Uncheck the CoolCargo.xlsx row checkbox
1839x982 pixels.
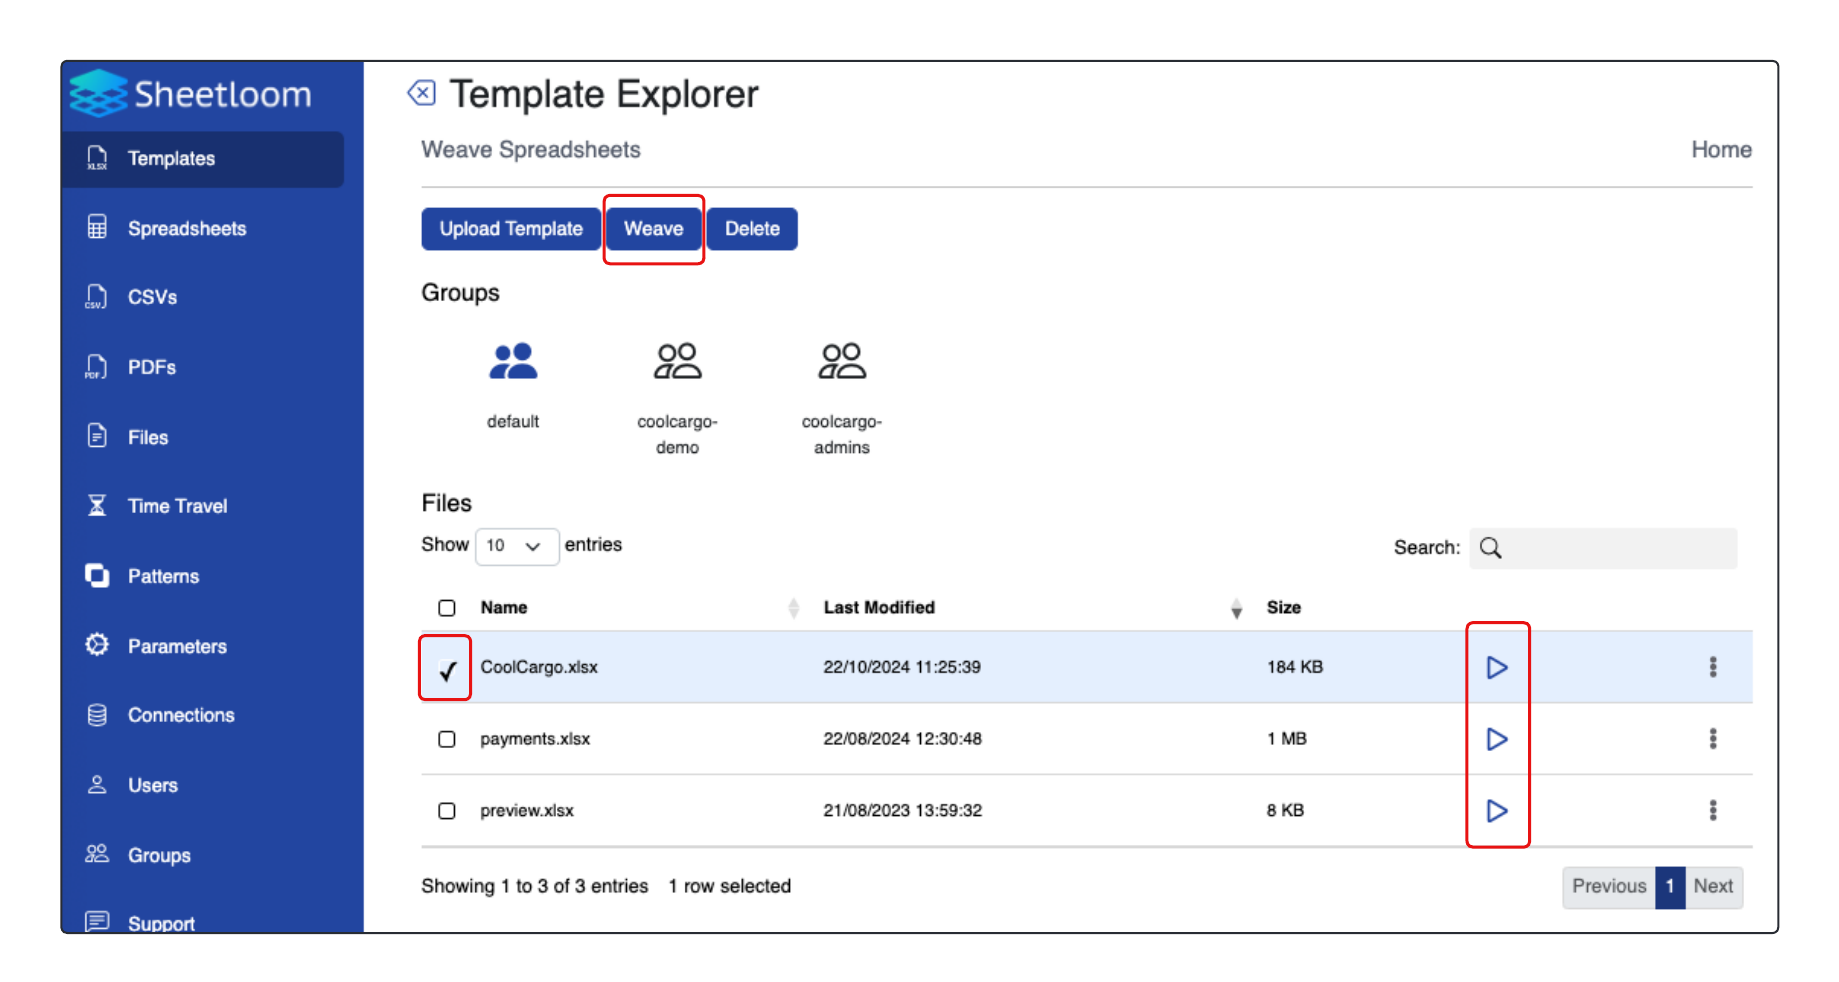pyautogui.click(x=447, y=670)
